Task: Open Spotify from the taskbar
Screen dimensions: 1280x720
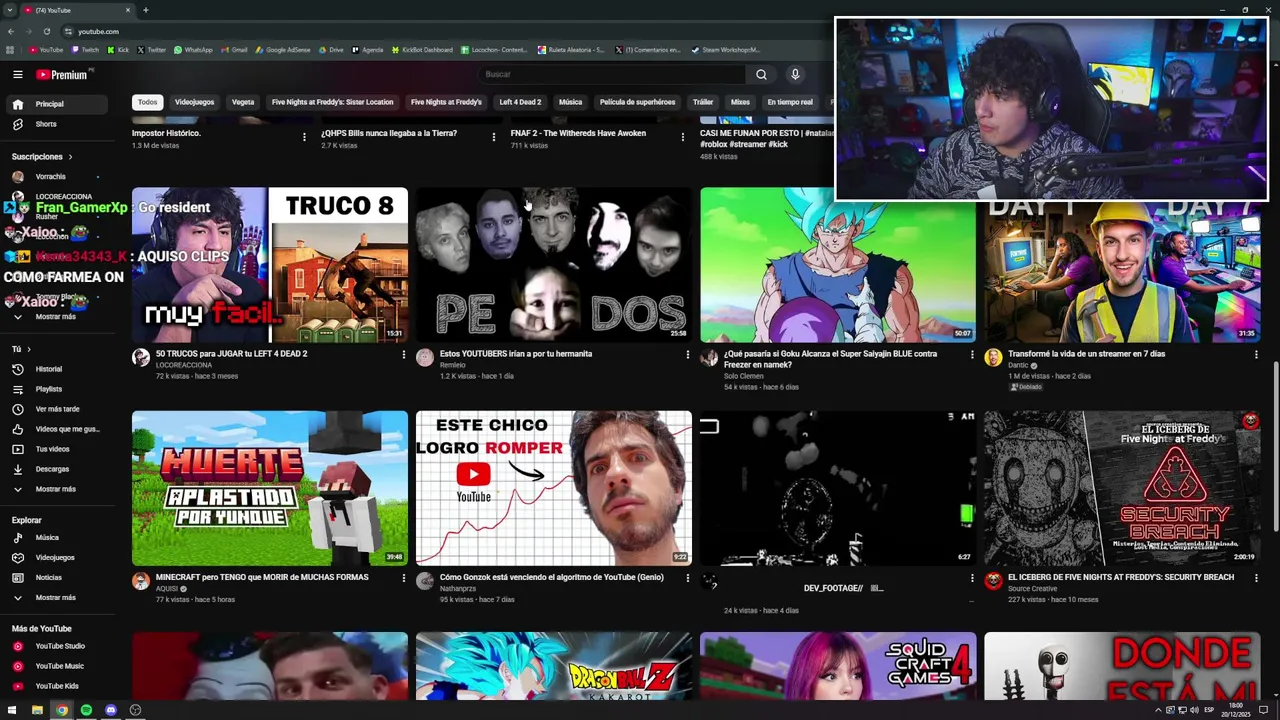Action: pyautogui.click(x=86, y=710)
